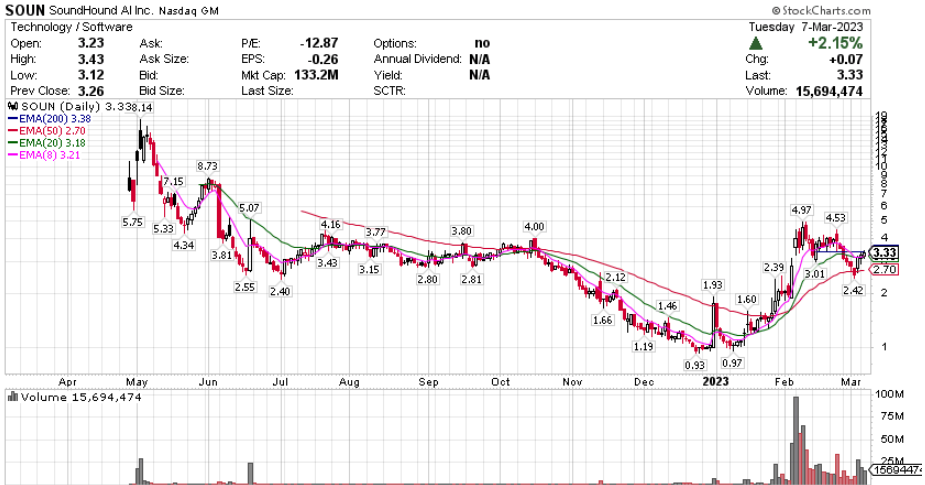
Task: Click the P/E value -12.87
Action: point(319,43)
